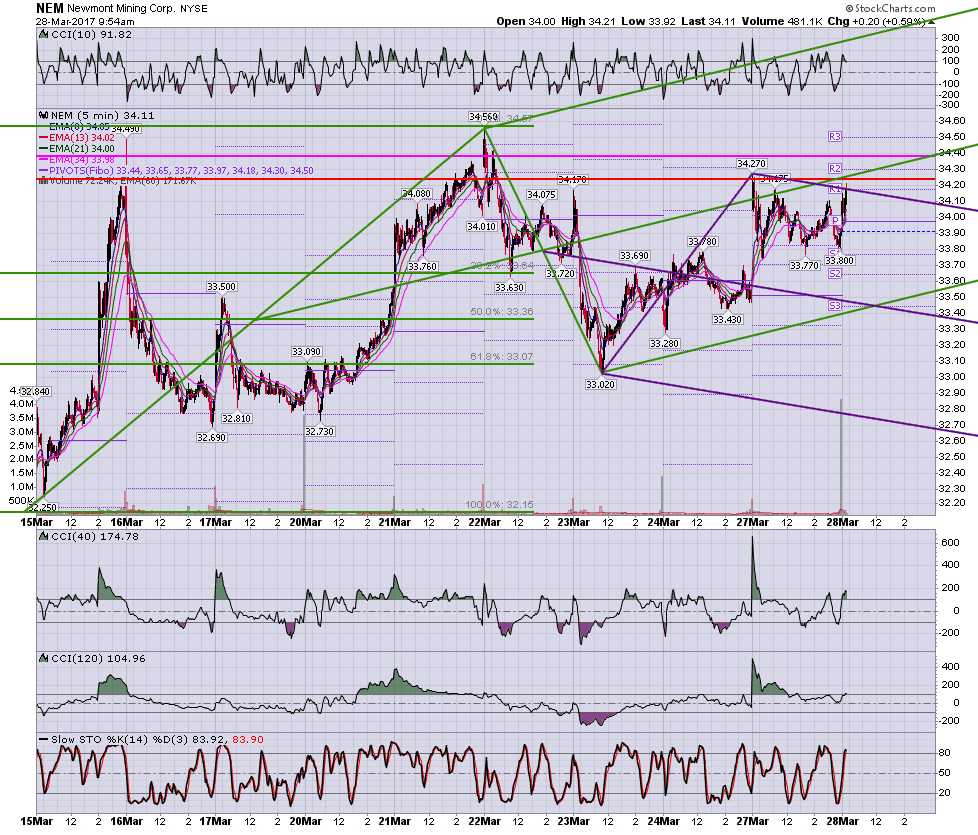Image resolution: width=978 pixels, height=835 pixels.
Task: Click the 33.280 low price label
Action: [664, 344]
